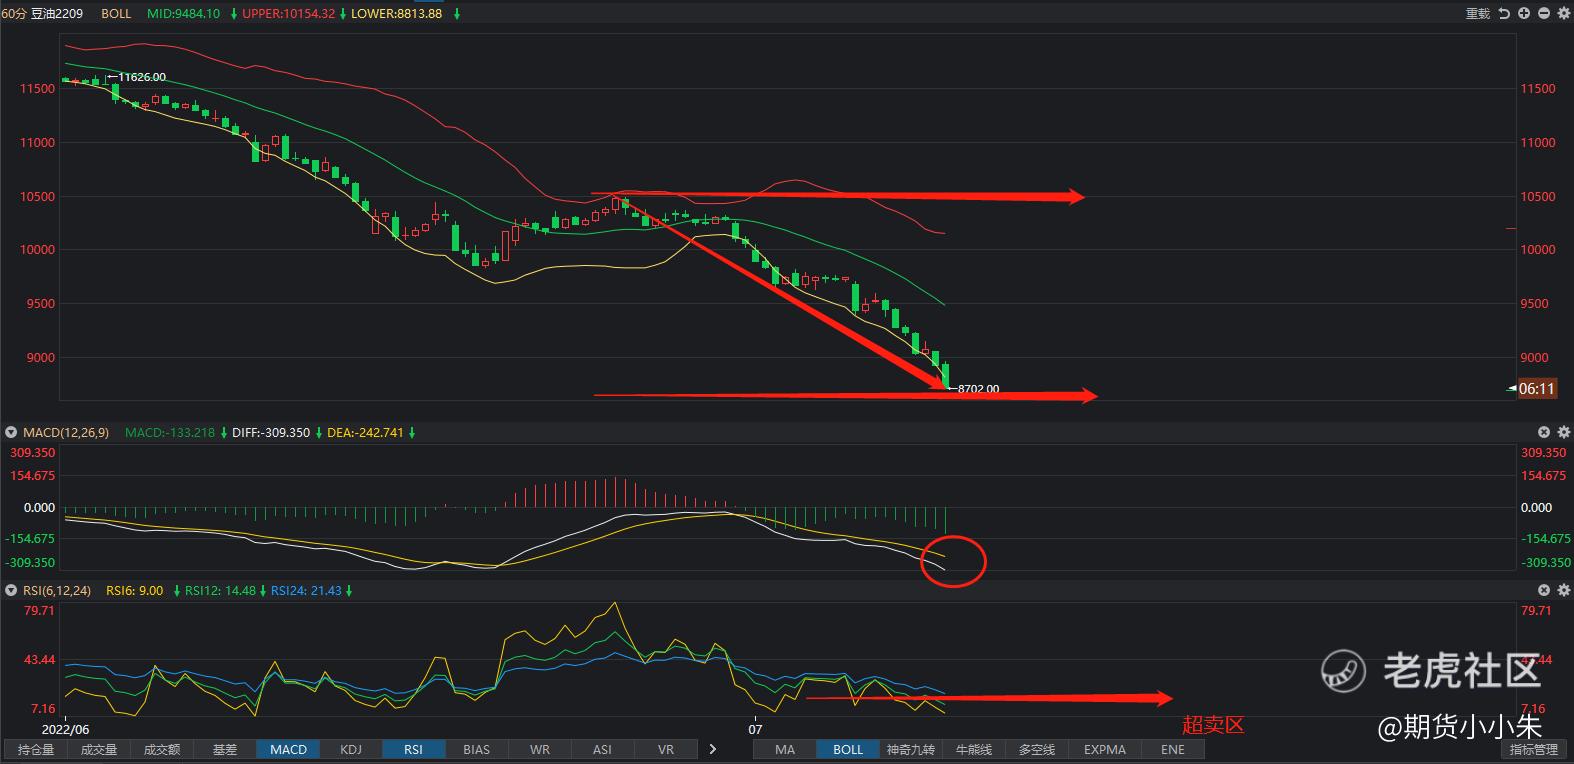Image resolution: width=1574 pixels, height=764 pixels.
Task: Close the MACD indicator panel
Action: (x=1544, y=432)
